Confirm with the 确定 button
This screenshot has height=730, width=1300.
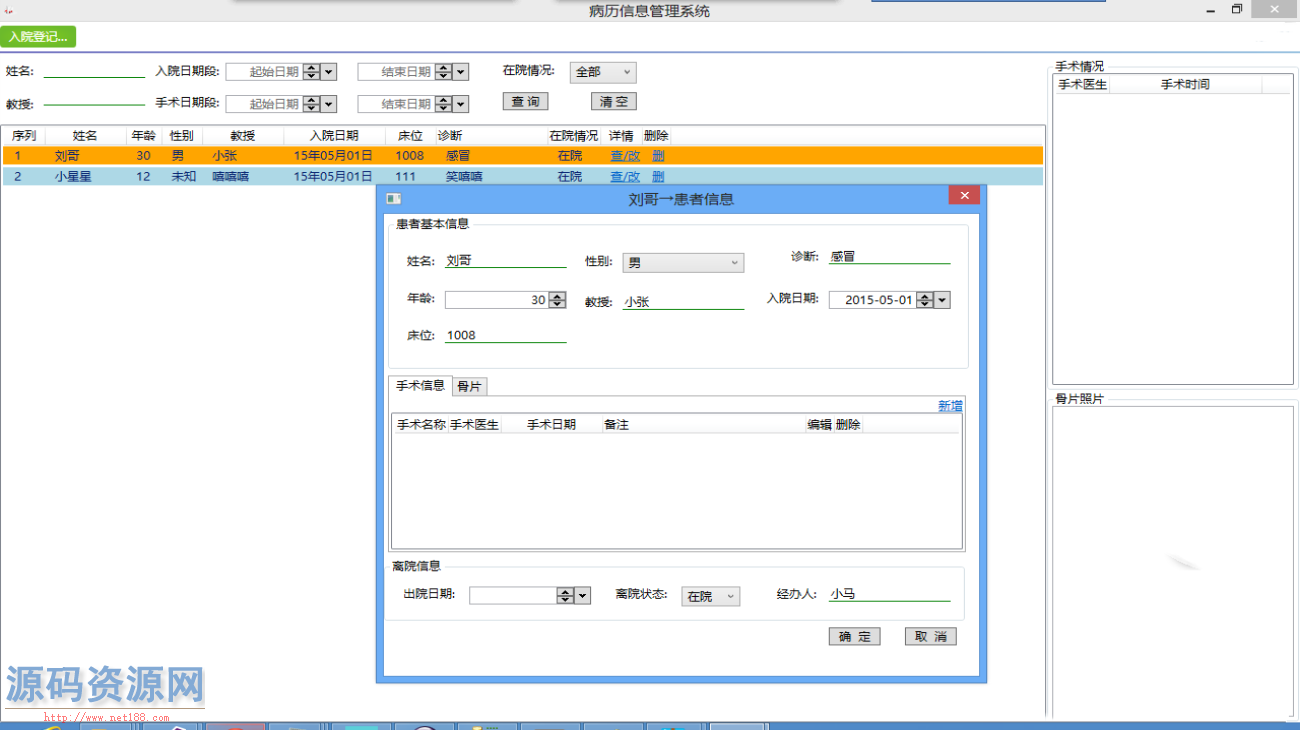[x=854, y=637]
